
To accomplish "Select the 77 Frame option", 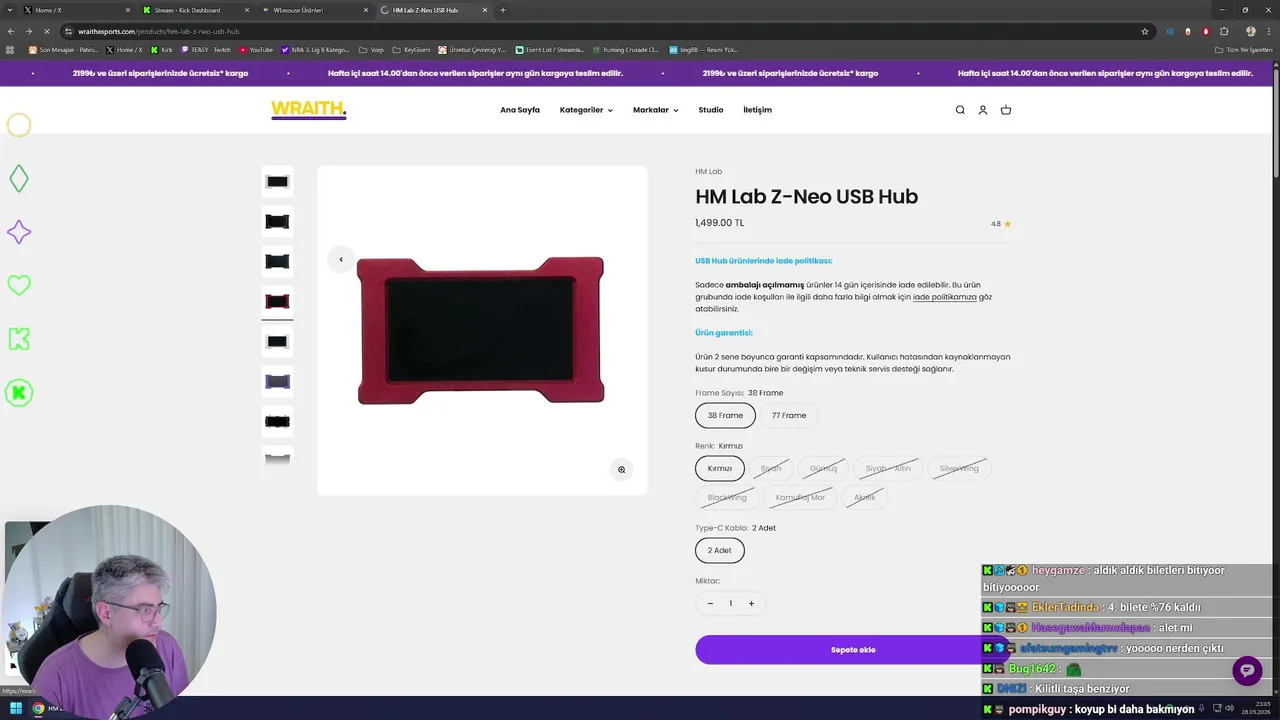I will (x=789, y=415).
